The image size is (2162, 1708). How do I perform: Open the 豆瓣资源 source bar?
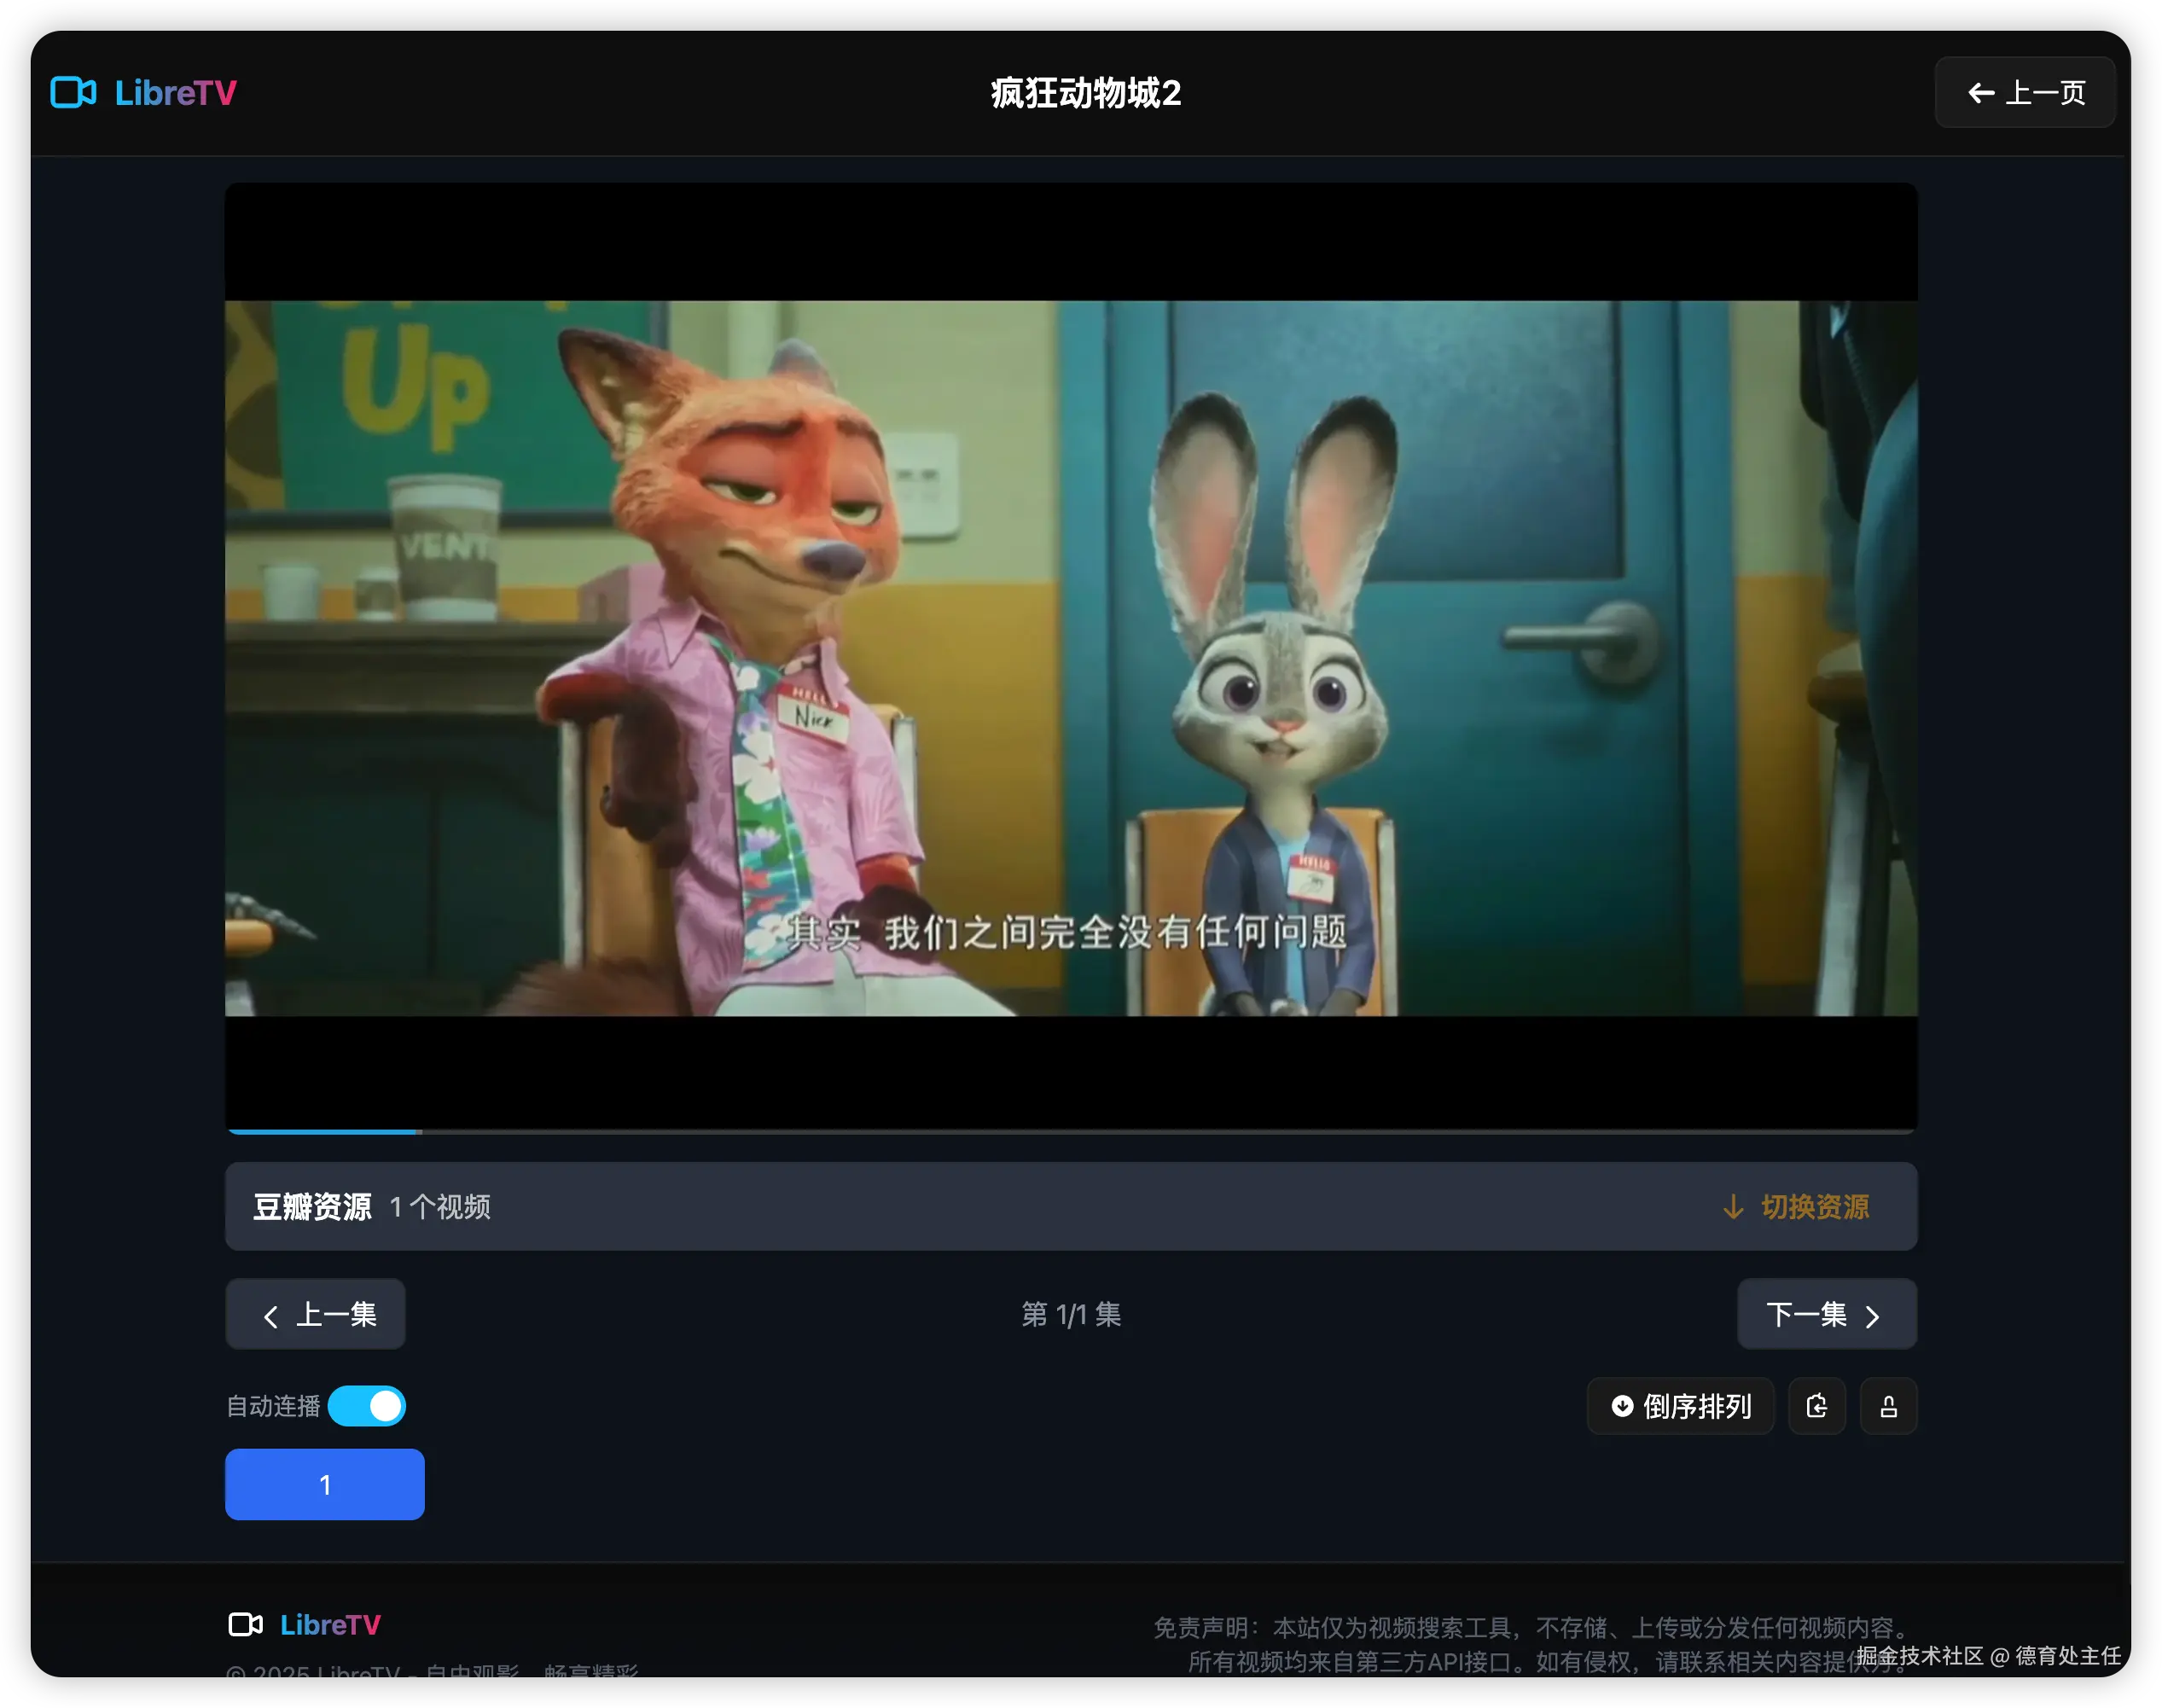click(x=312, y=1207)
